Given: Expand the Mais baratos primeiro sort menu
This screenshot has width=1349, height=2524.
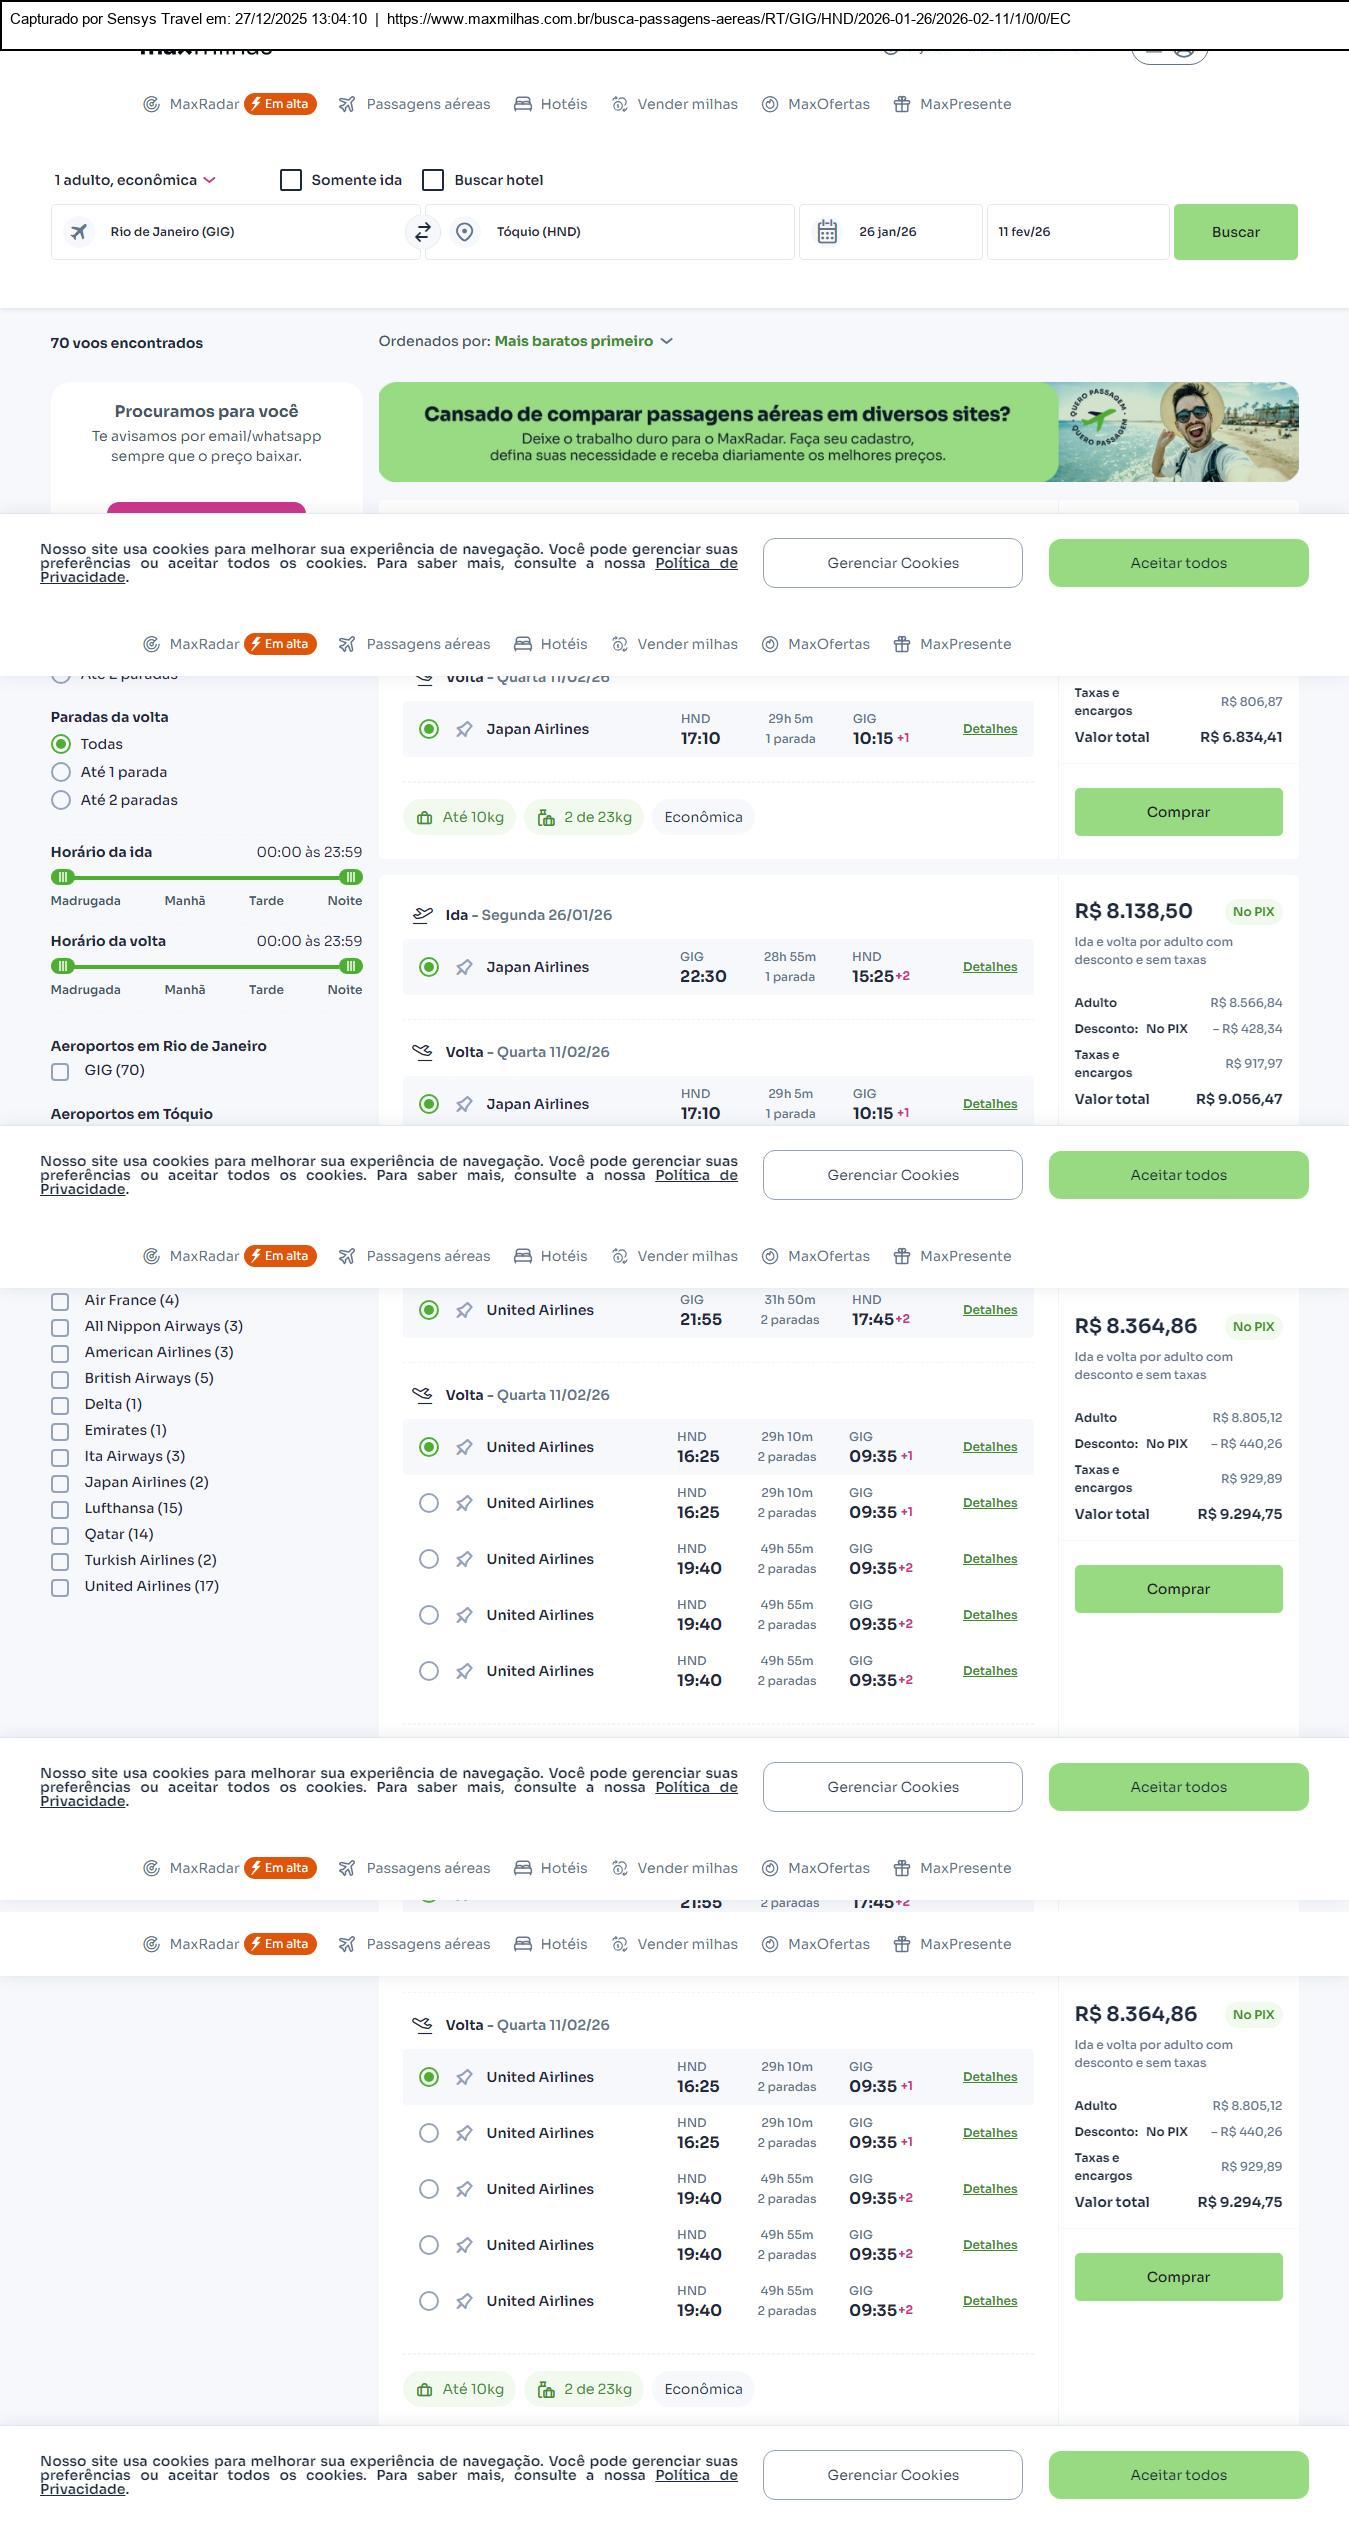Looking at the screenshot, I should [x=583, y=341].
